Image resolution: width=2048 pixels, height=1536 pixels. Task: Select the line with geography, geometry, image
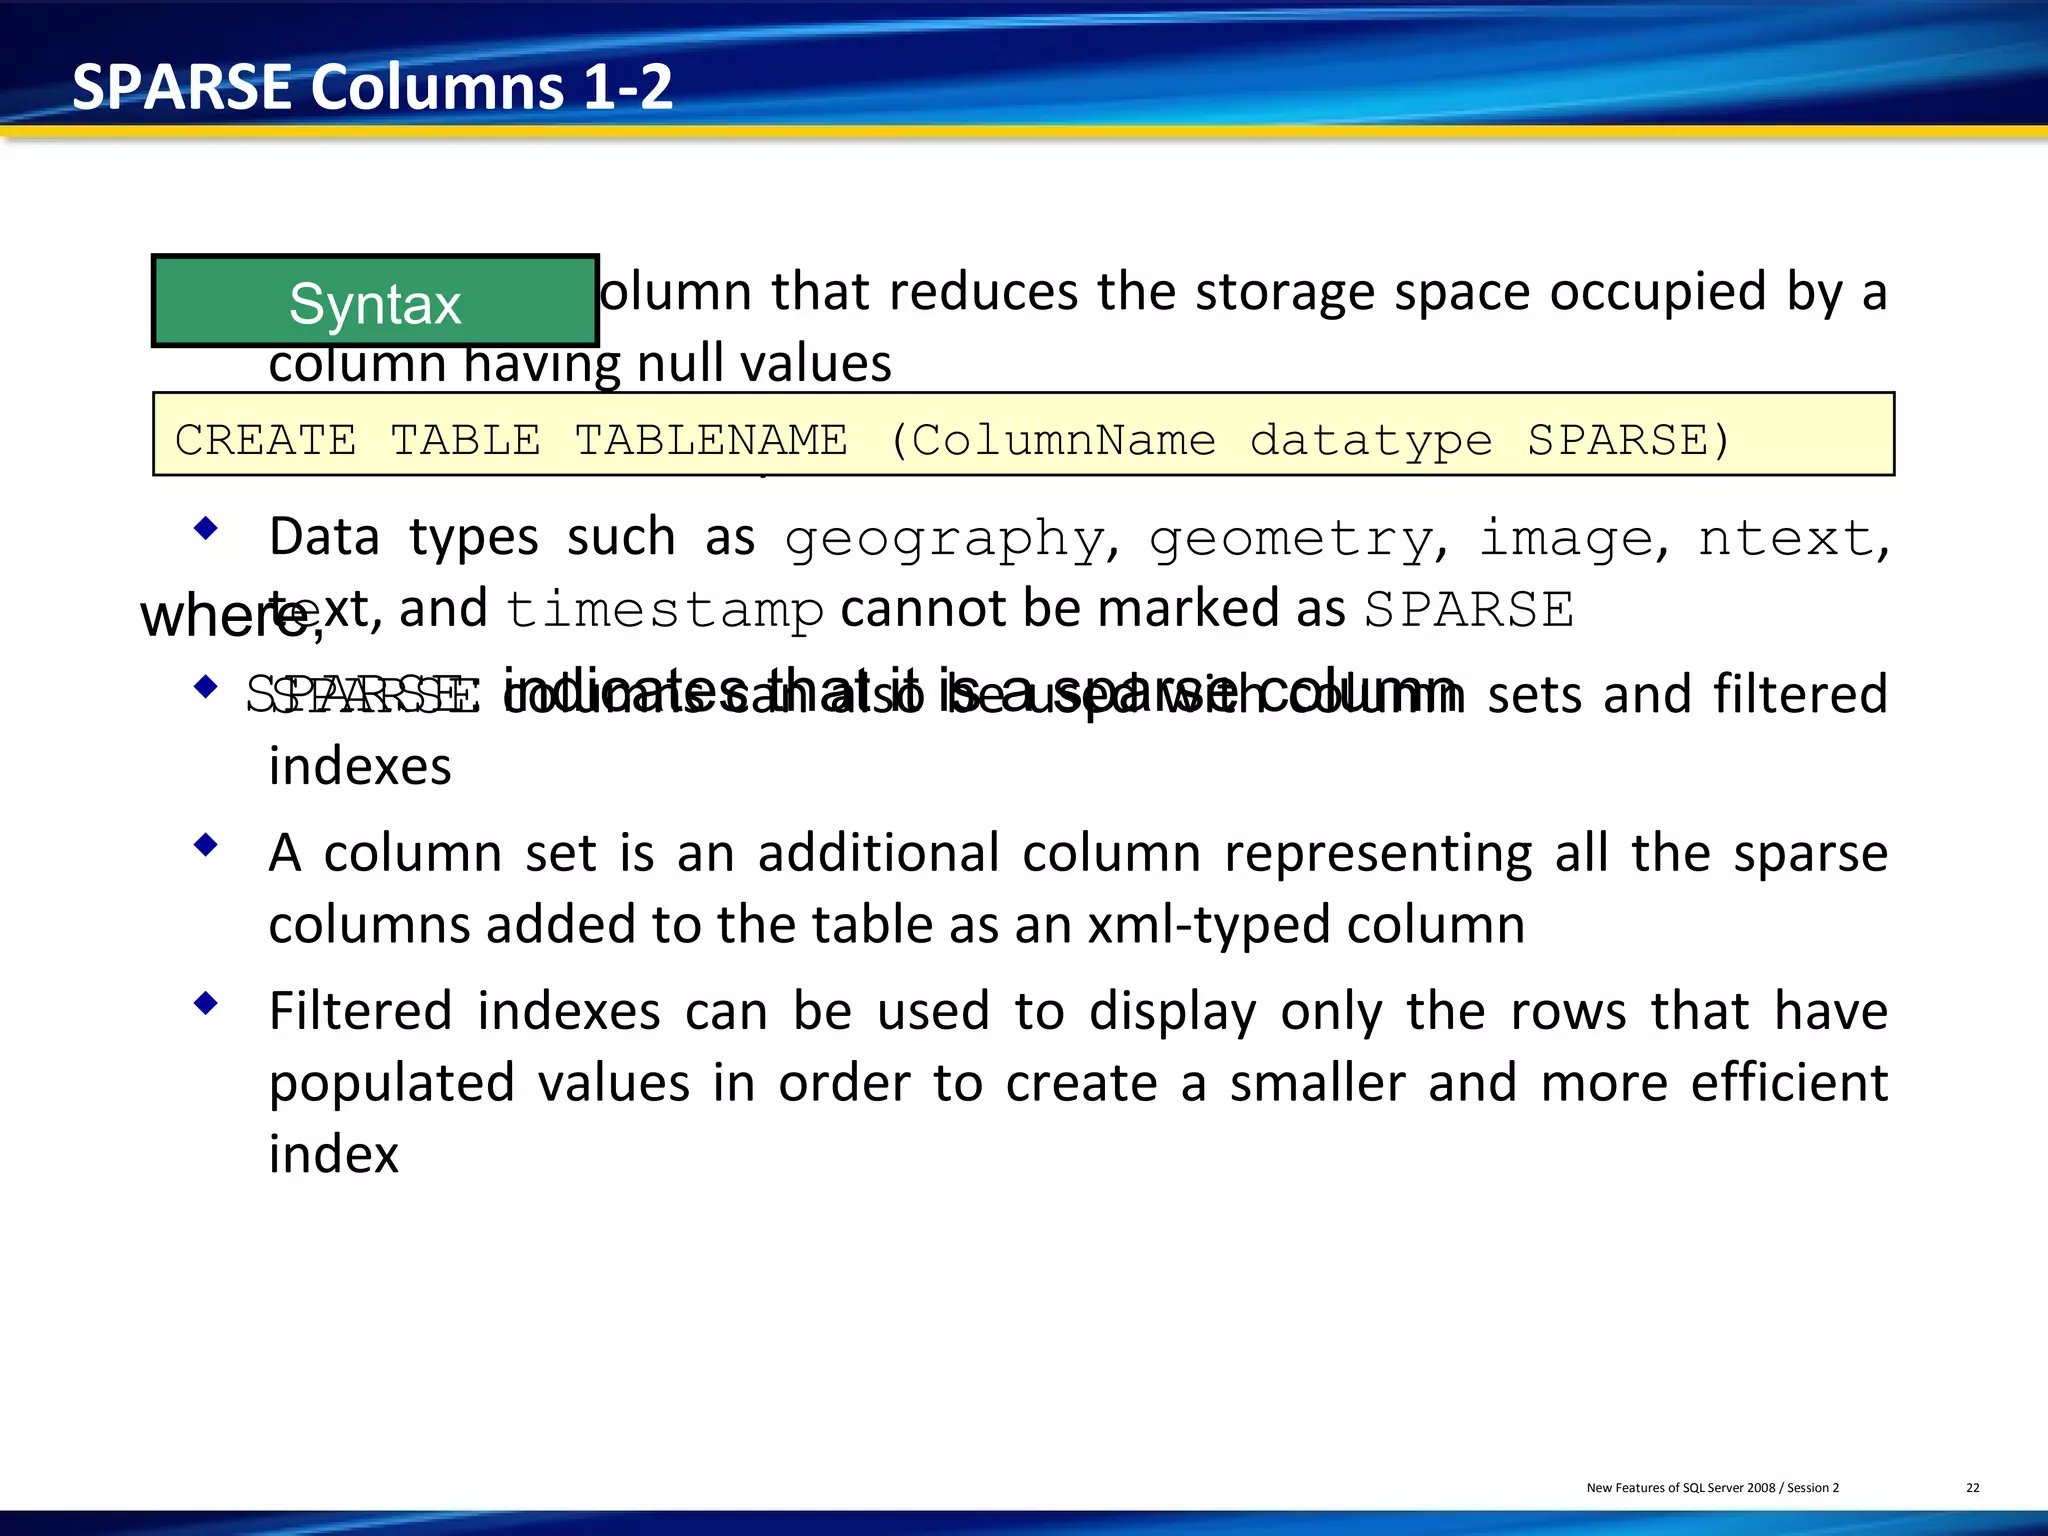[x=1078, y=538]
